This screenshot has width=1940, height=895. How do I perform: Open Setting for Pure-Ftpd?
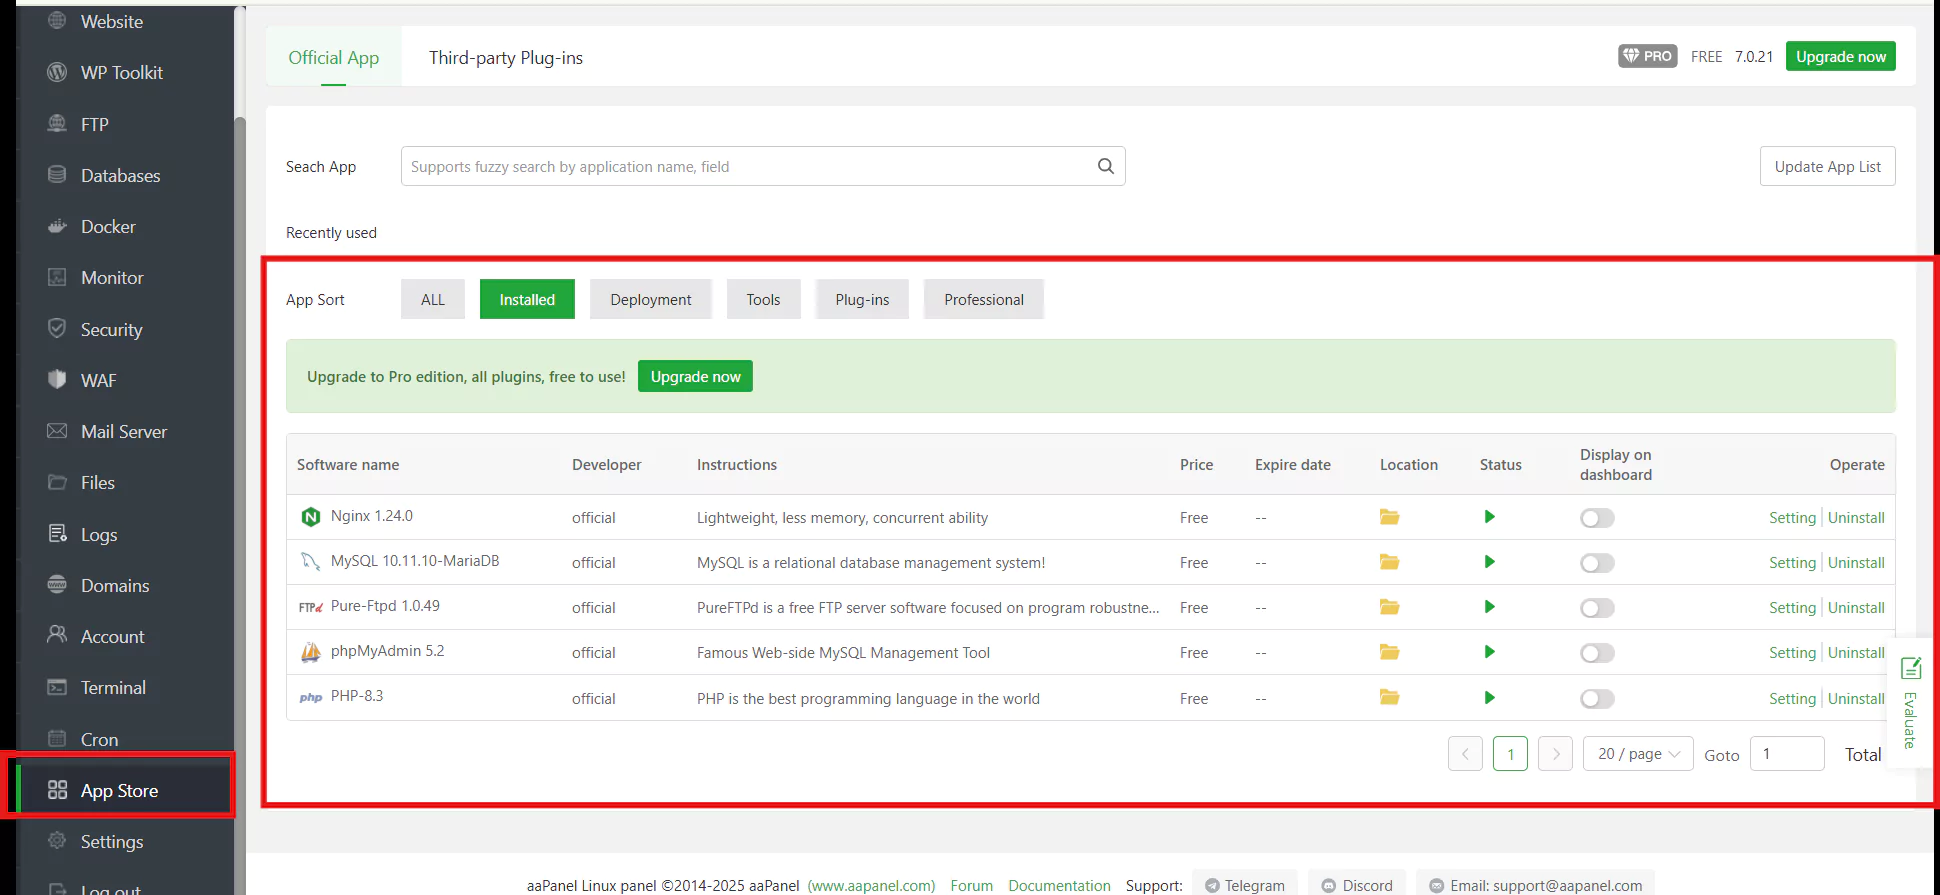tap(1791, 608)
